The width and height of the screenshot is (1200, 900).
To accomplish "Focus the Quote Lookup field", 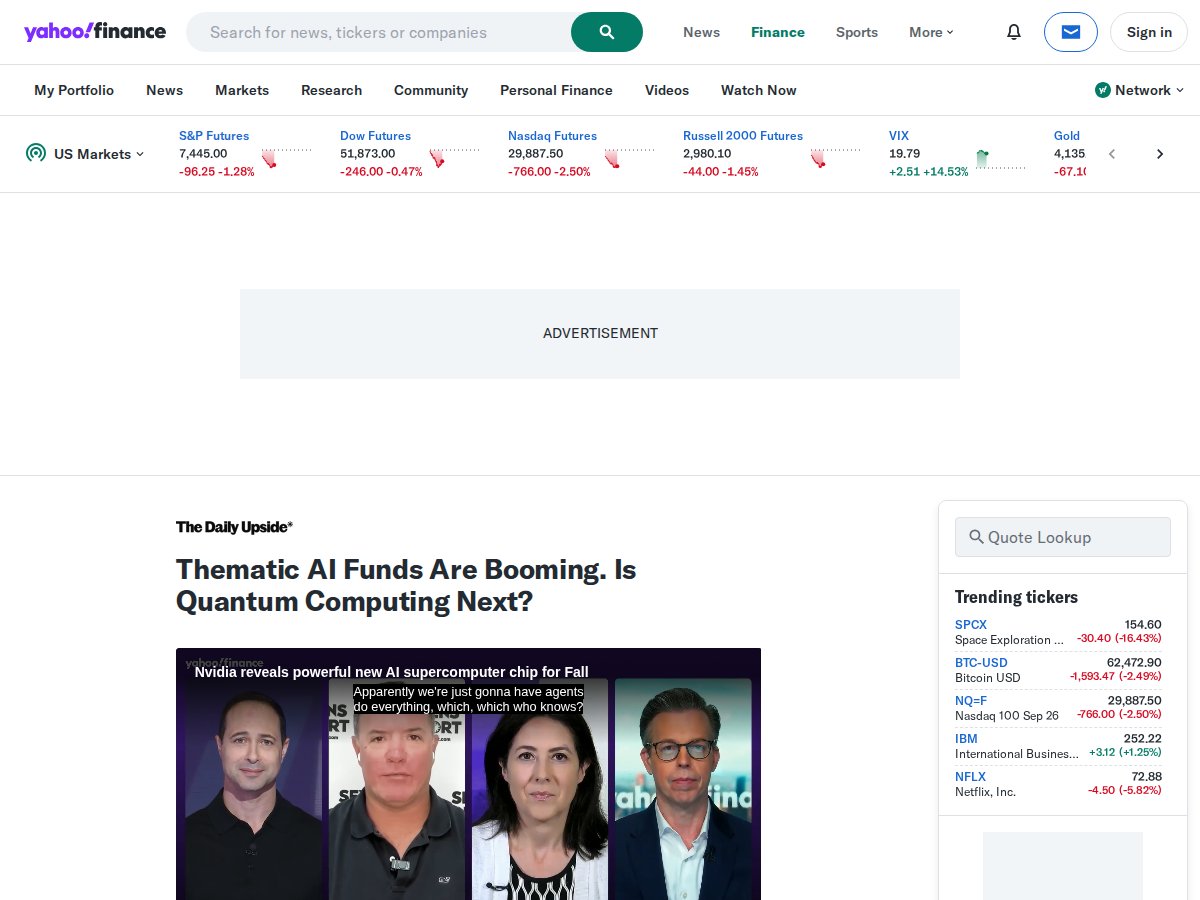I will coord(1063,537).
